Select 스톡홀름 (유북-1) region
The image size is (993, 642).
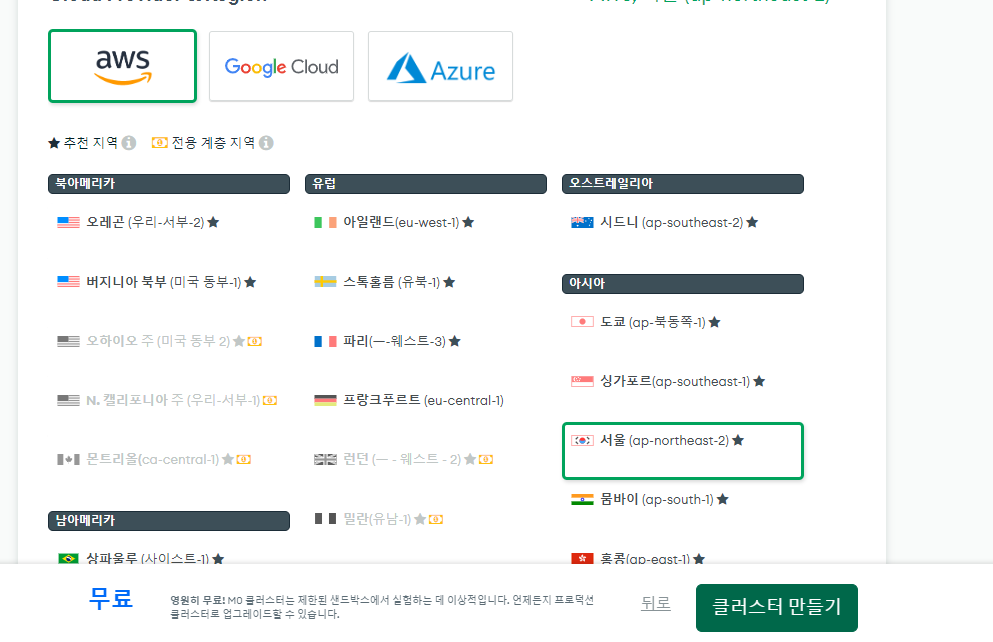[x=384, y=282]
